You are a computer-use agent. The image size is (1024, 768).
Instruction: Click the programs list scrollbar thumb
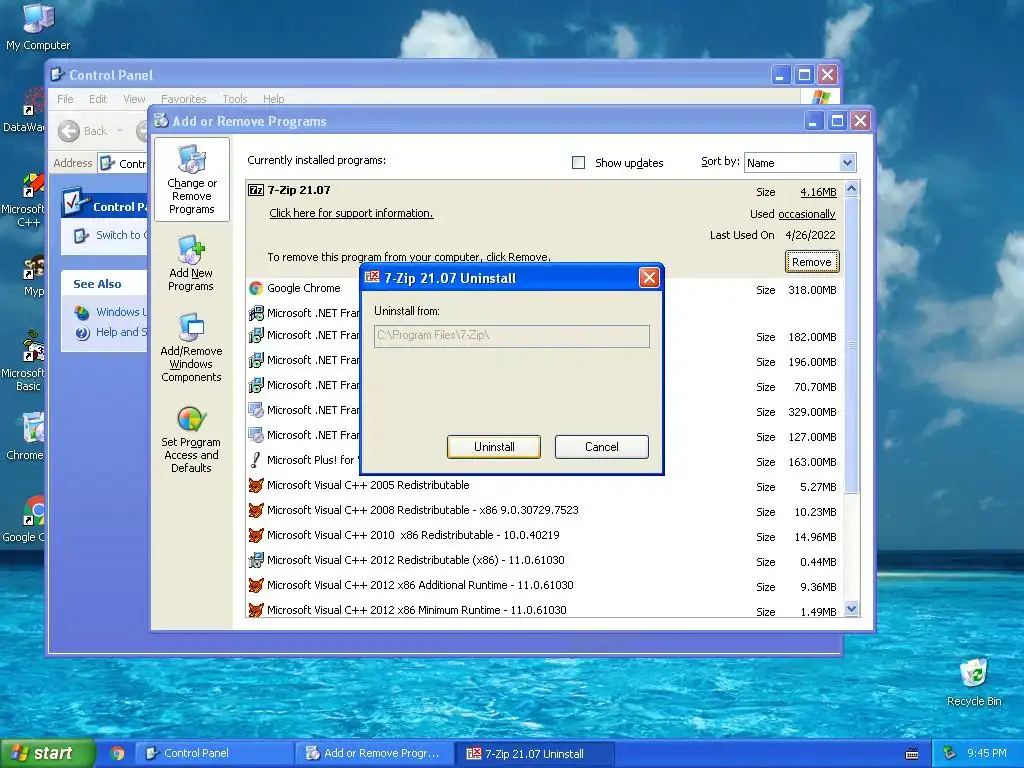pyautogui.click(x=852, y=344)
